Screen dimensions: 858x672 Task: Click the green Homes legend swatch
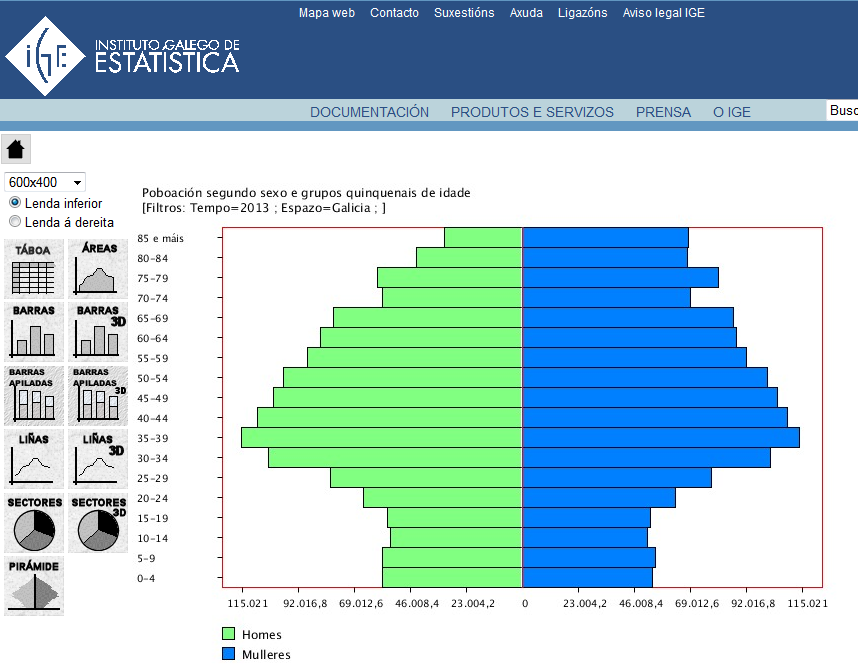[x=229, y=634]
